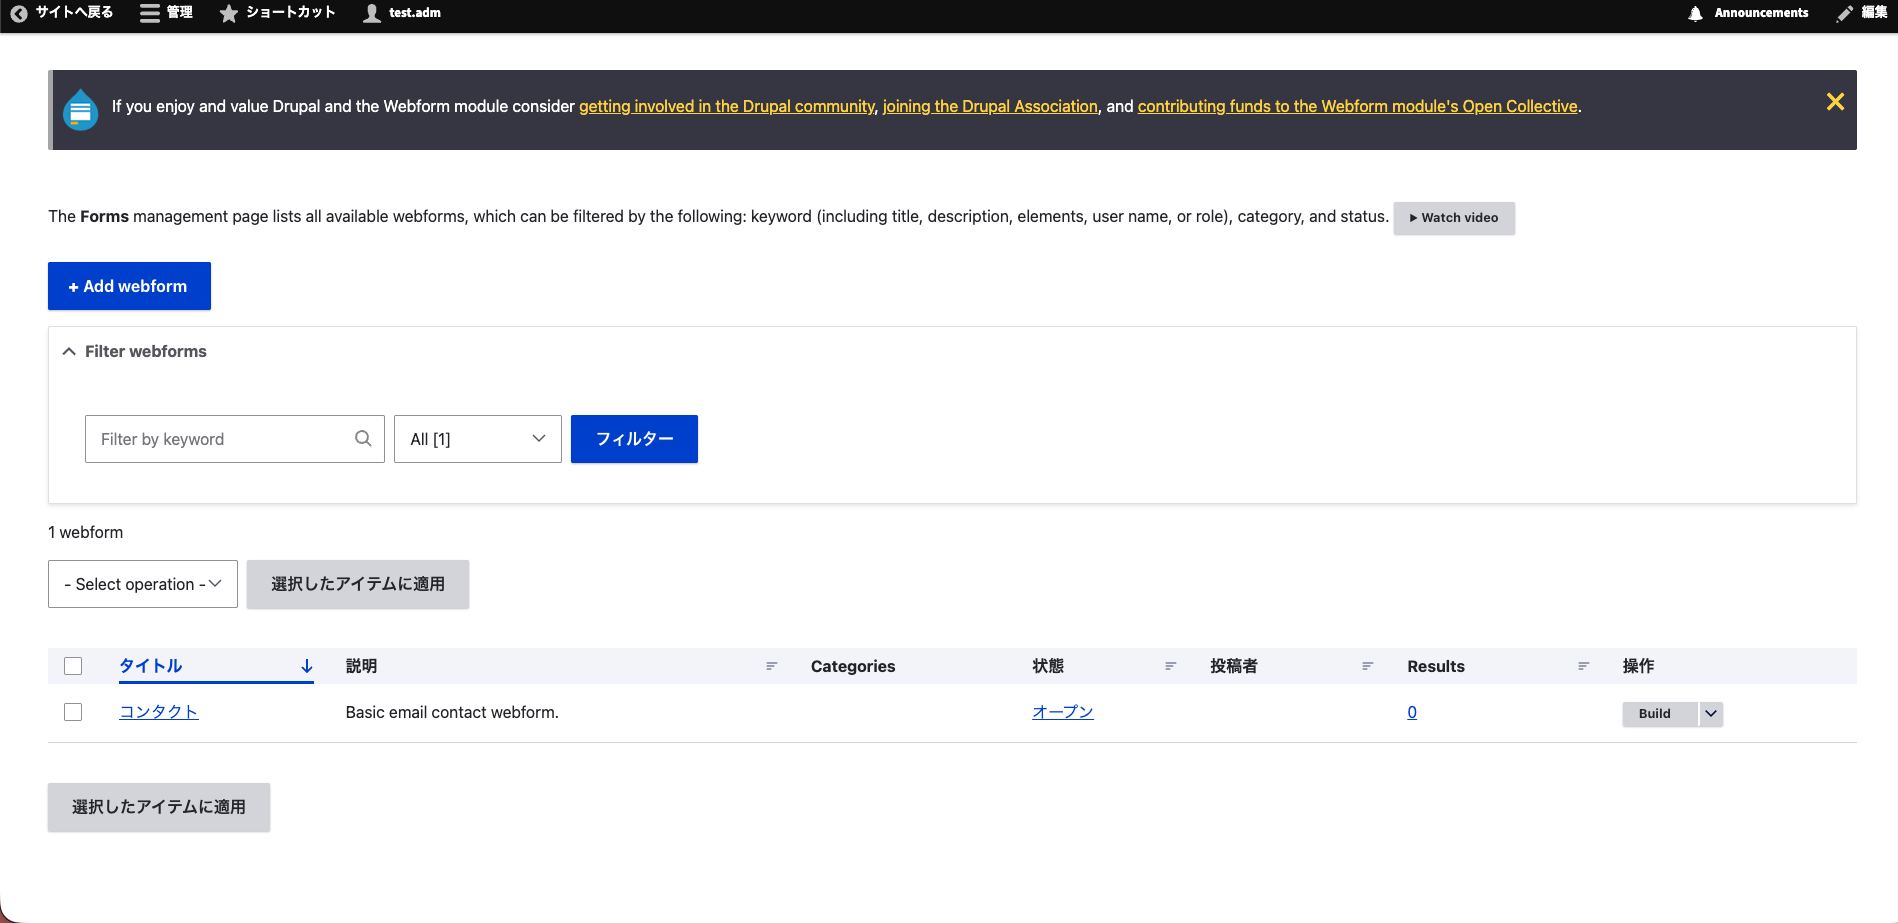Click the 編集 pencil icon
This screenshot has height=923, width=1898.
pos(1845,13)
